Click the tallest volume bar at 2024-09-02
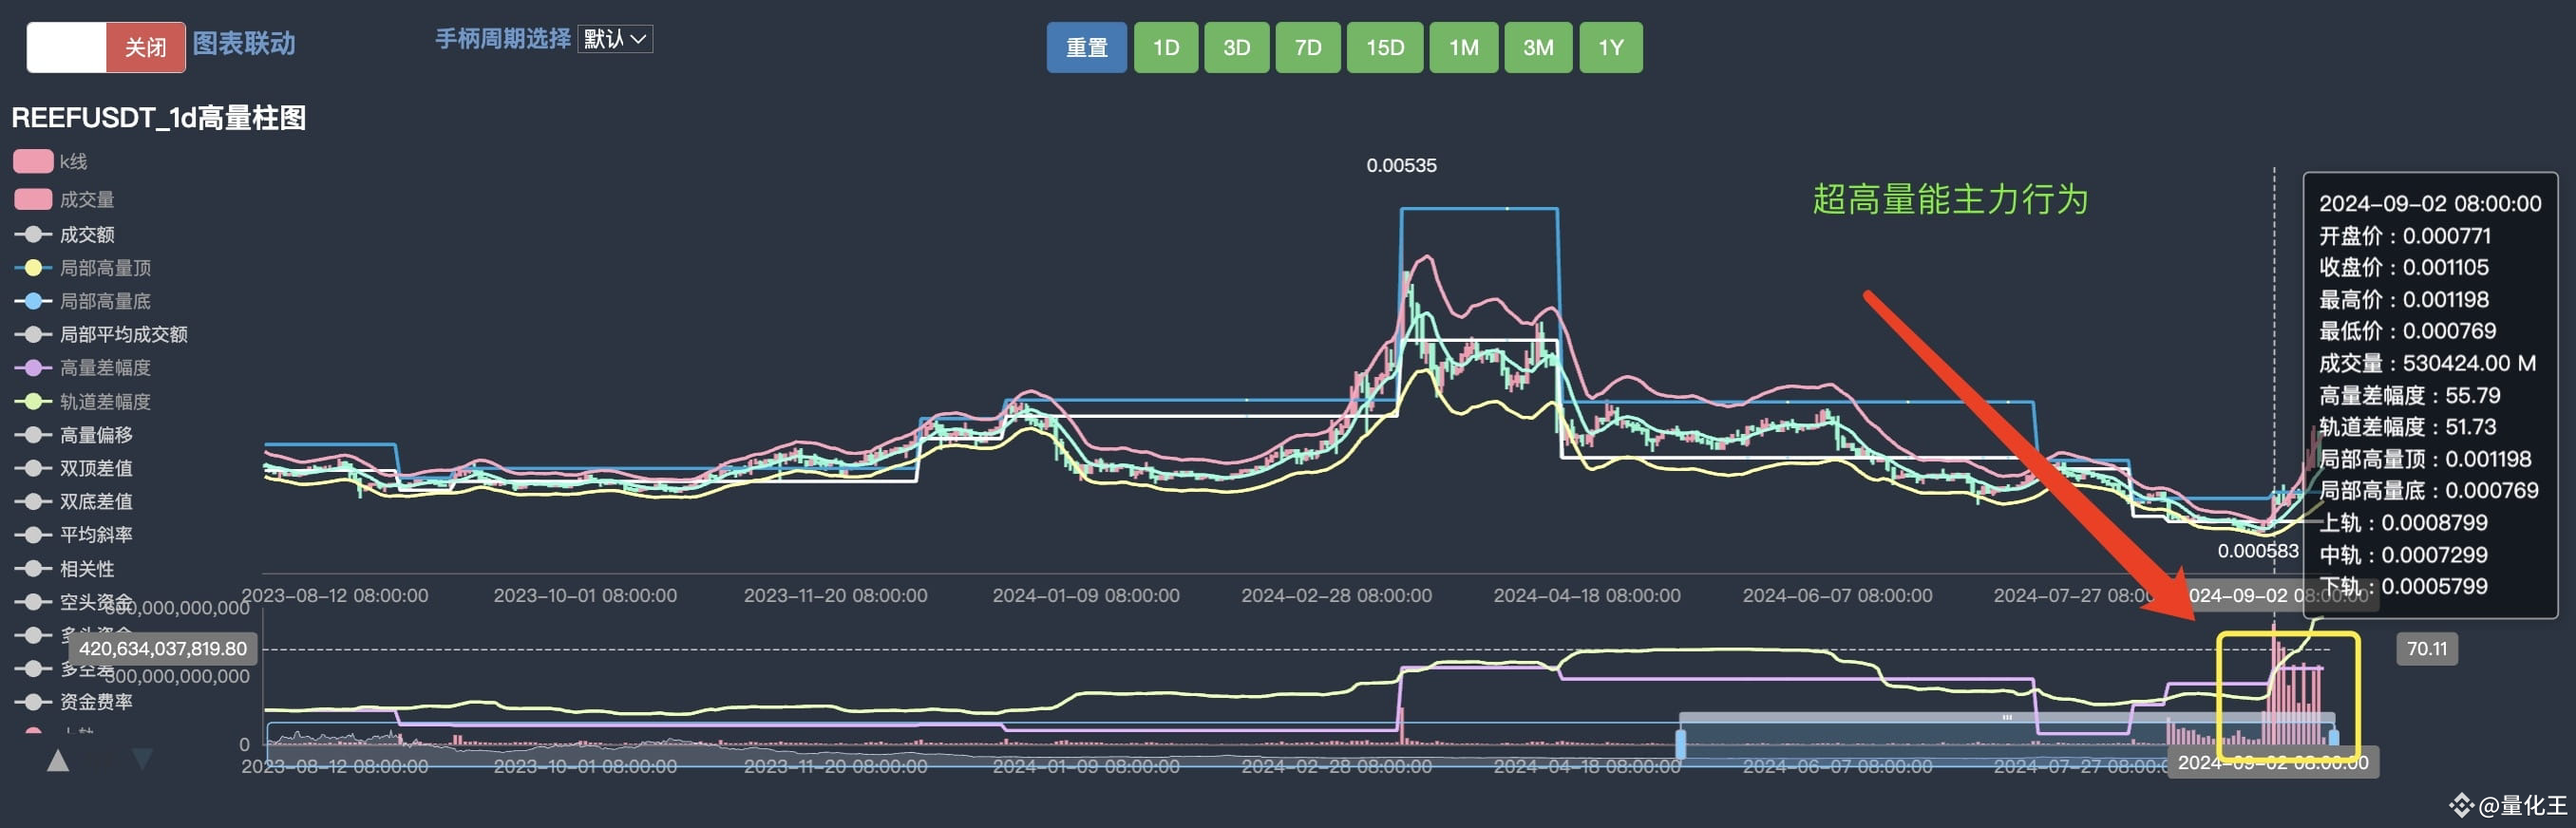This screenshot has height=828, width=2576. point(2274,684)
